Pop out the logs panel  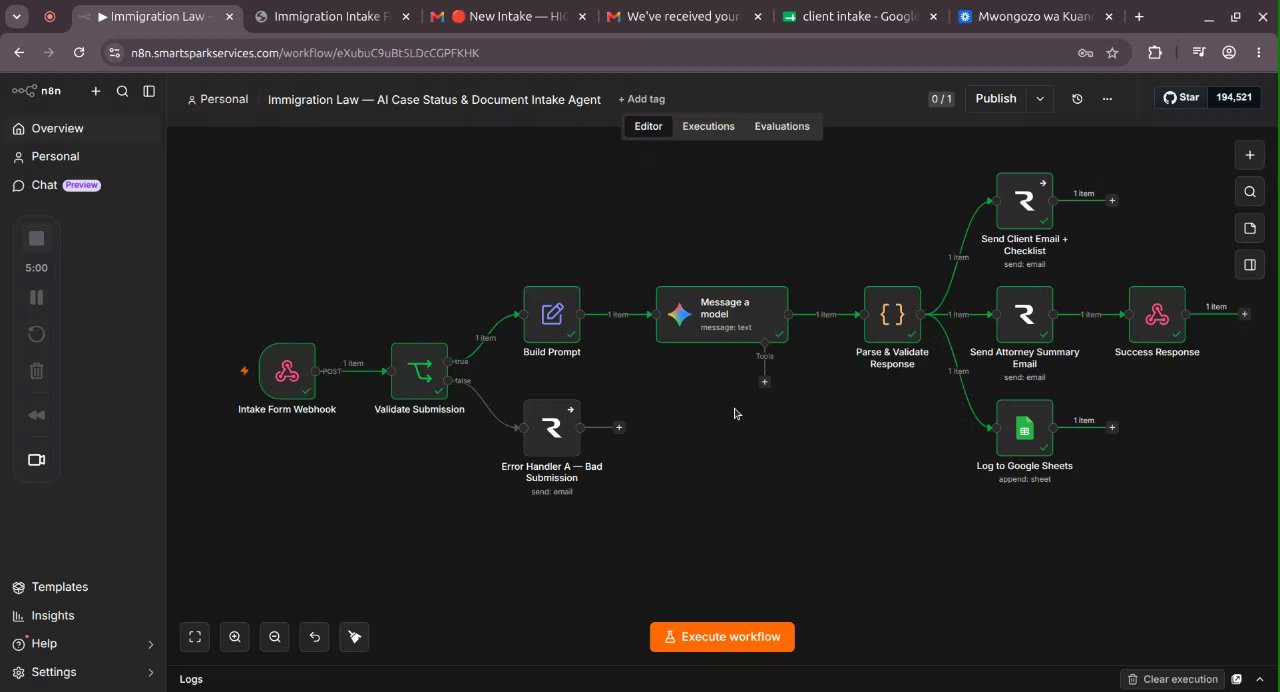[1237, 679]
